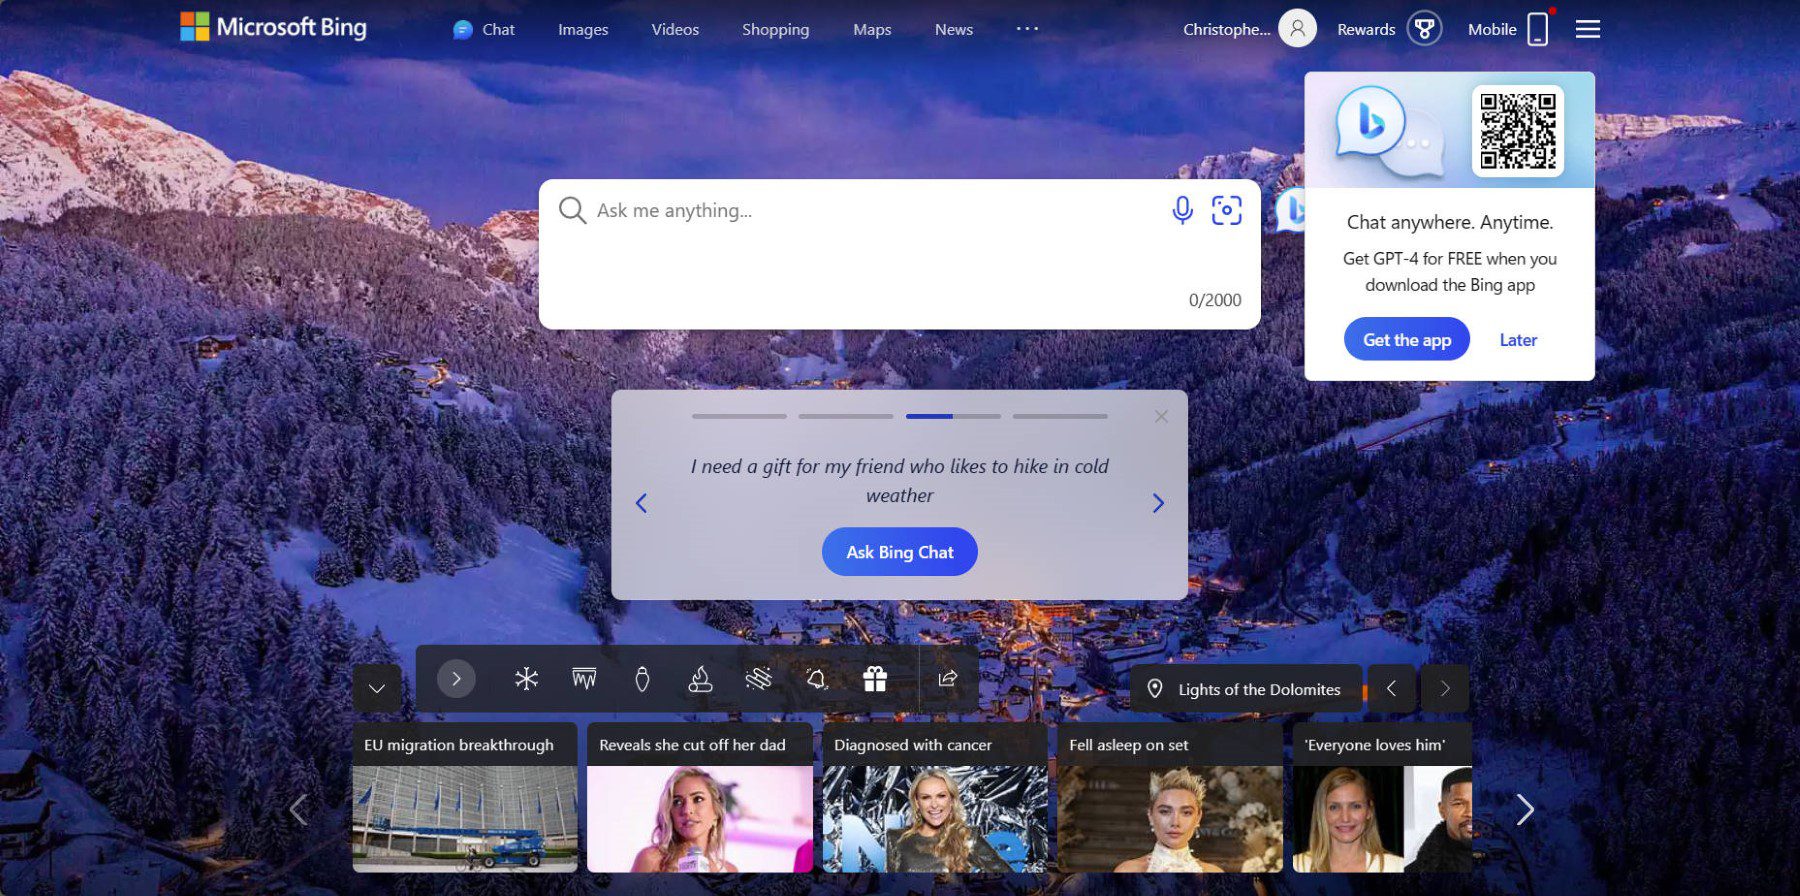Expand the holiday toolbar round arrow

point(456,679)
